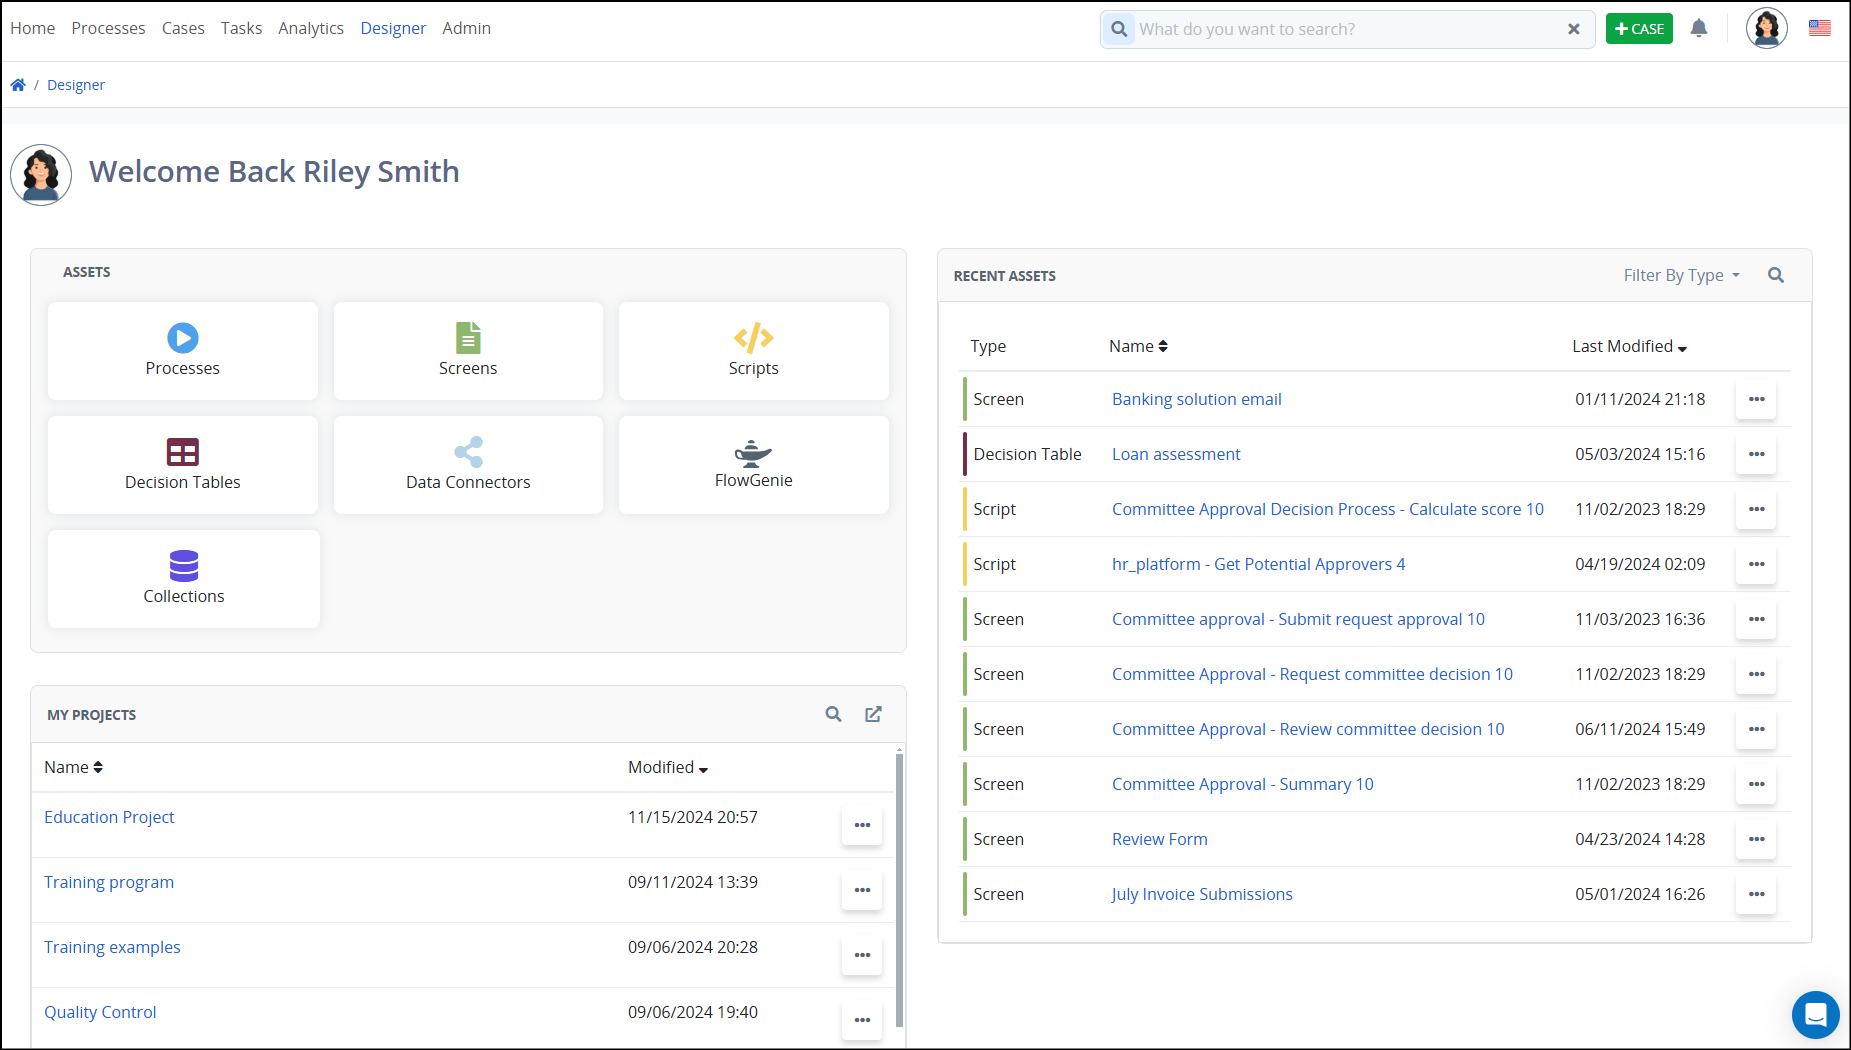
Task: Click the US flag language icon
Action: (x=1820, y=29)
